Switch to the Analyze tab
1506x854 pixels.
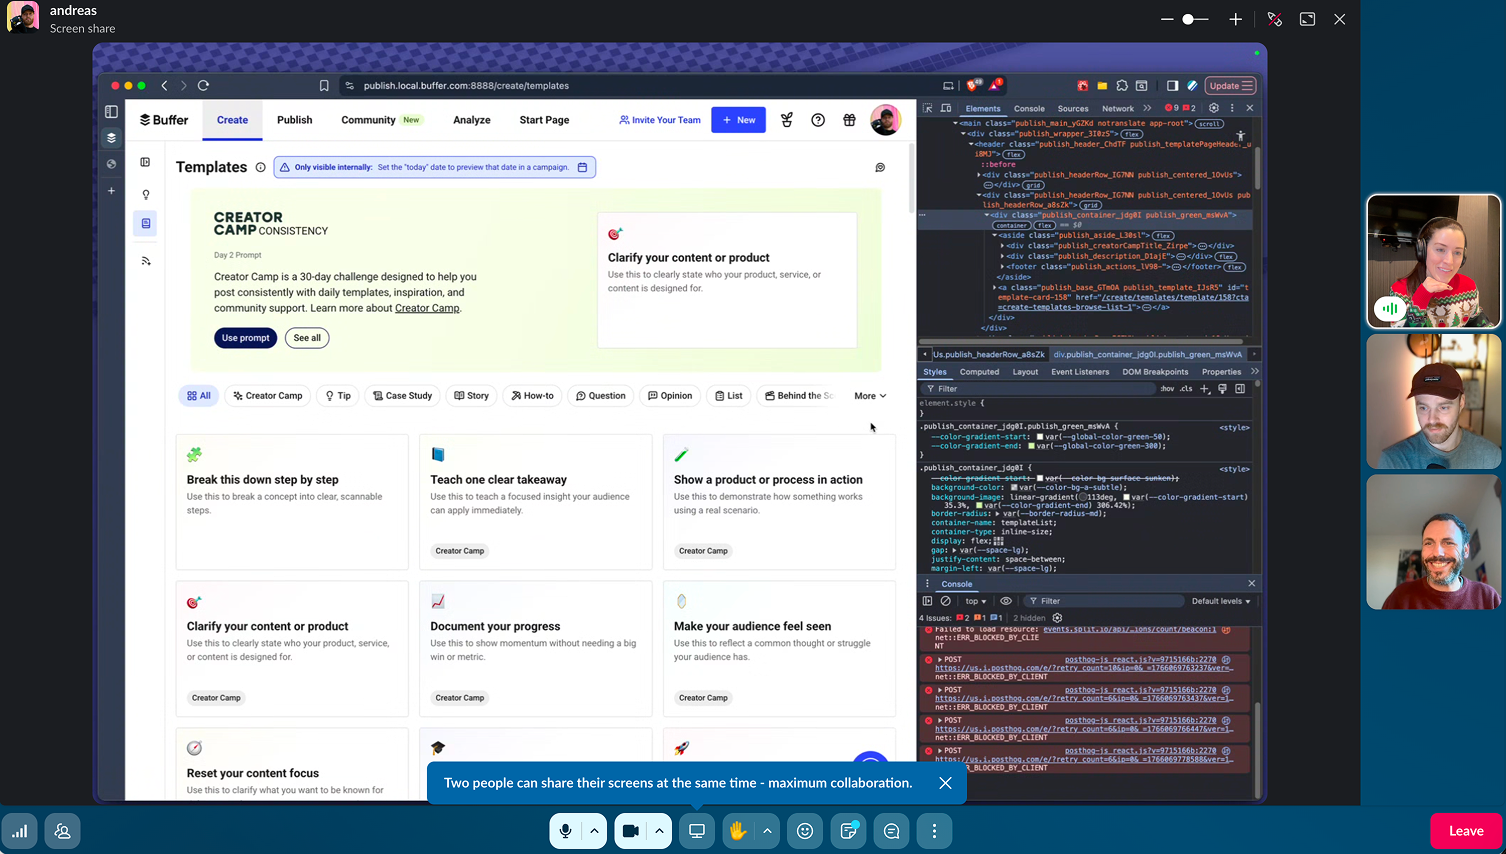tap(472, 120)
